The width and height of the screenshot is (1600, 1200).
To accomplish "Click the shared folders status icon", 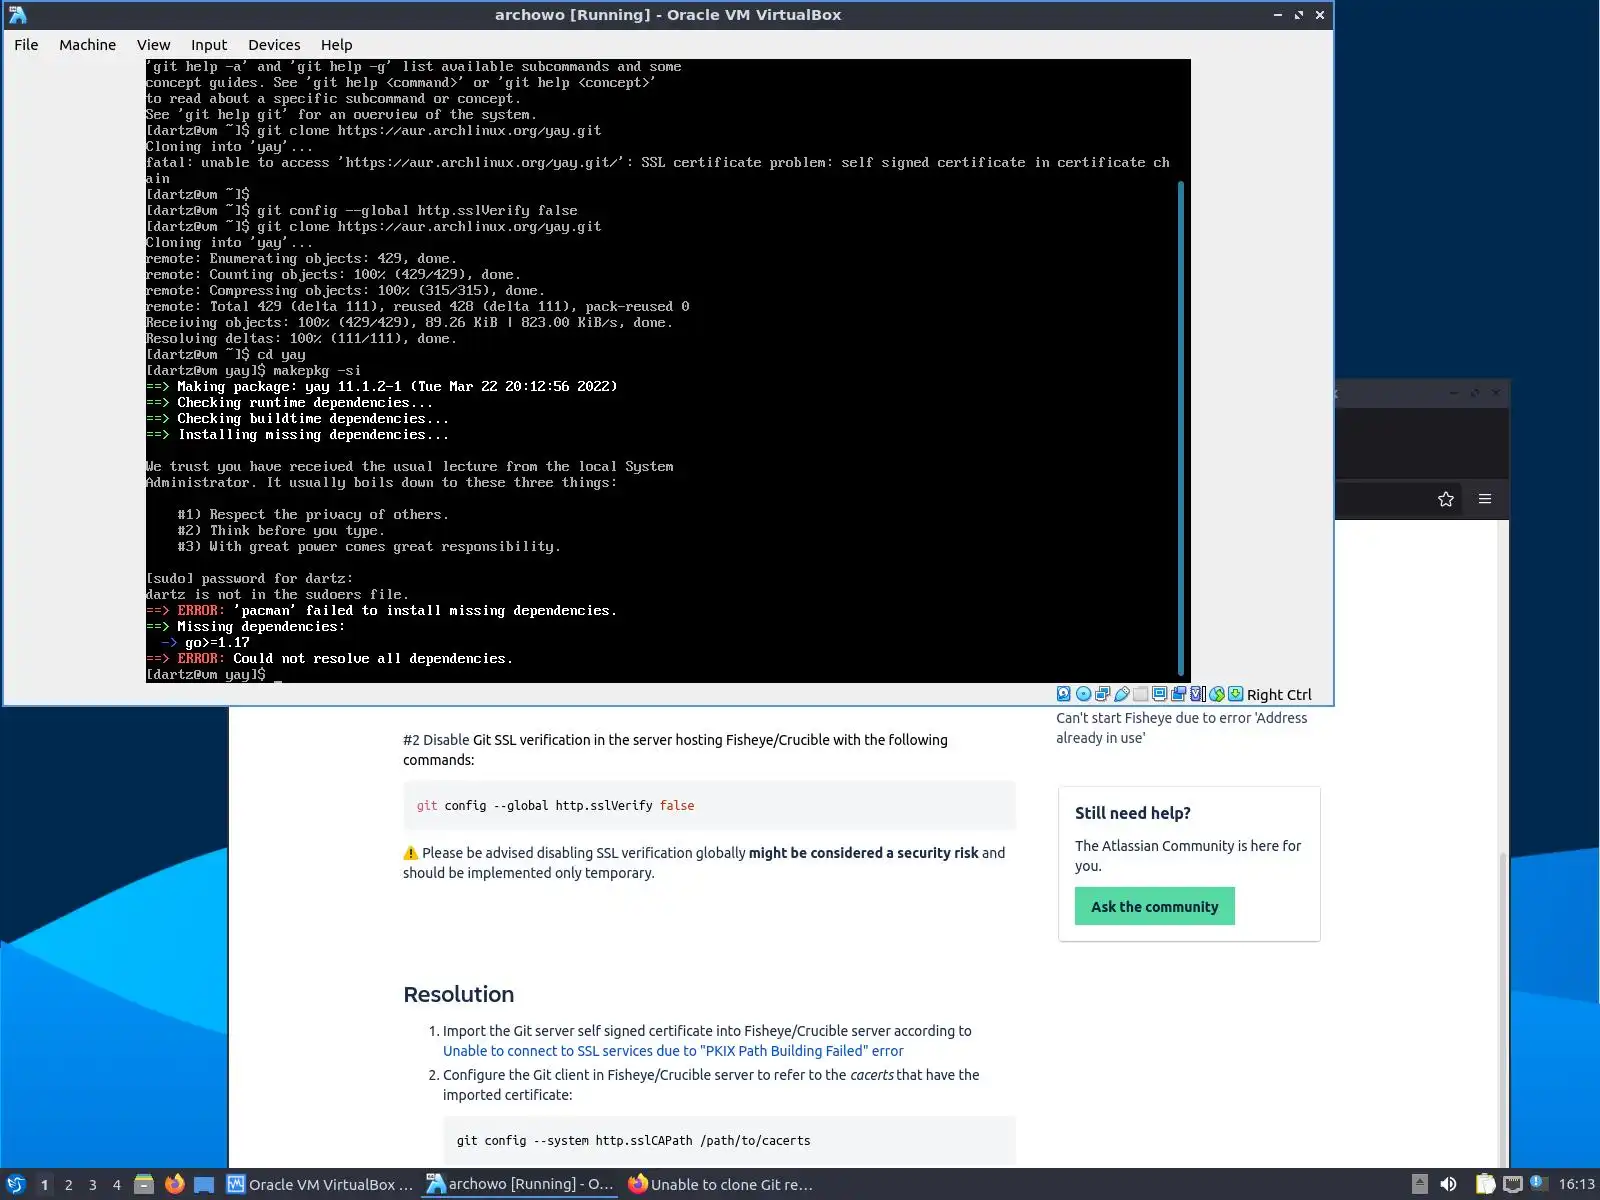I will tap(1140, 694).
